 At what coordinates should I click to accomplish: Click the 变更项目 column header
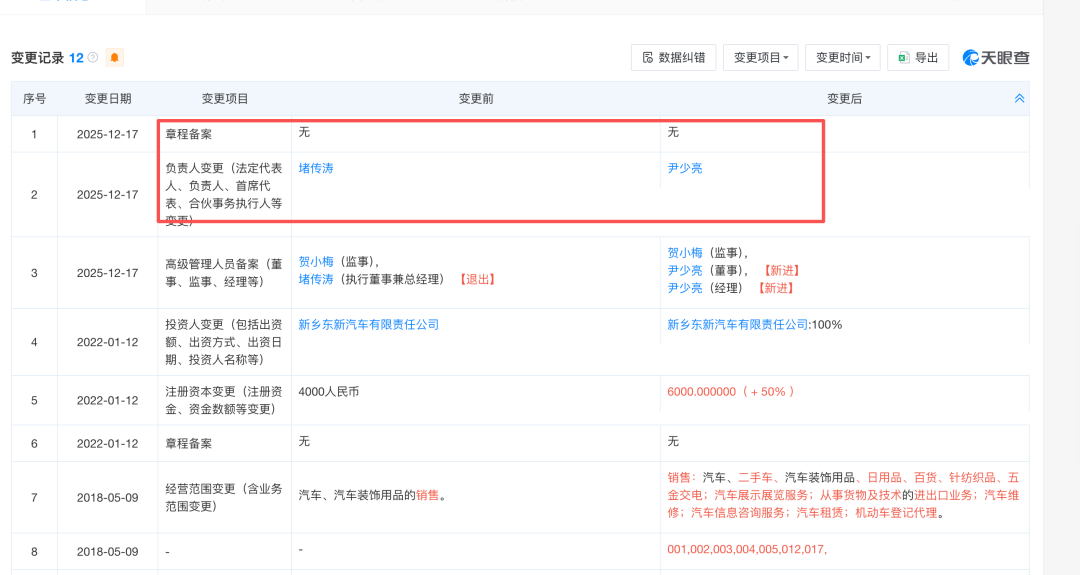pos(225,99)
